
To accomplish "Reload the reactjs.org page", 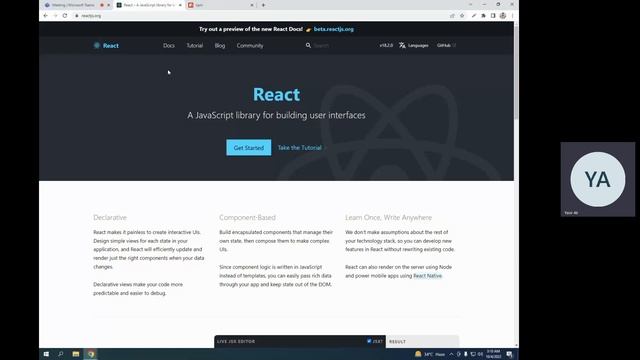I will [65, 16].
